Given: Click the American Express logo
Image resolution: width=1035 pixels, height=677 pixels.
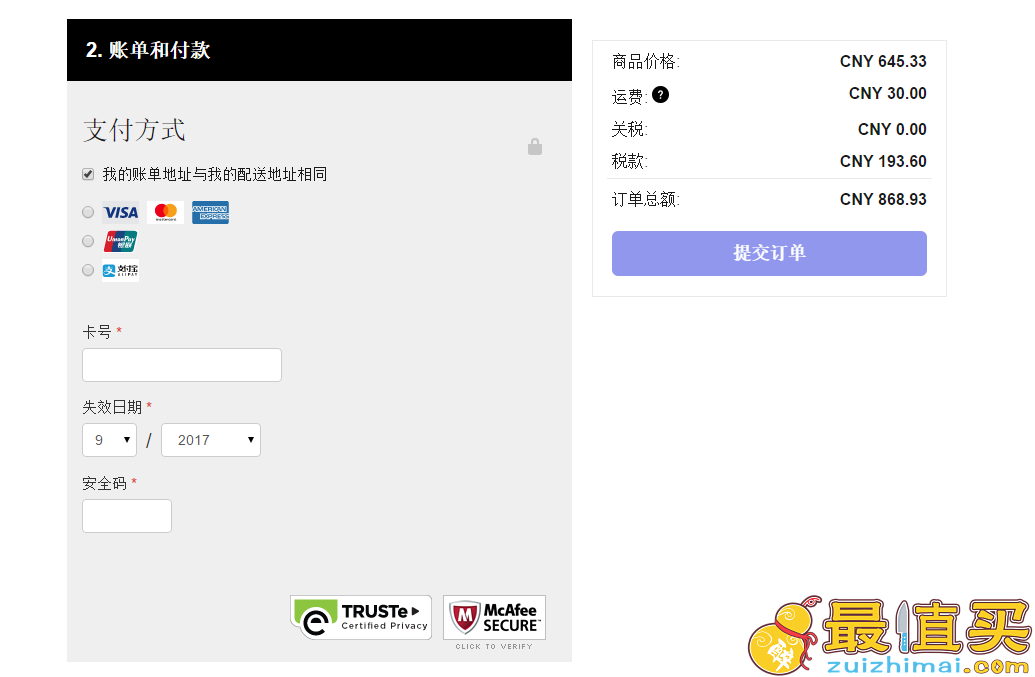Looking at the screenshot, I should click(x=211, y=212).
